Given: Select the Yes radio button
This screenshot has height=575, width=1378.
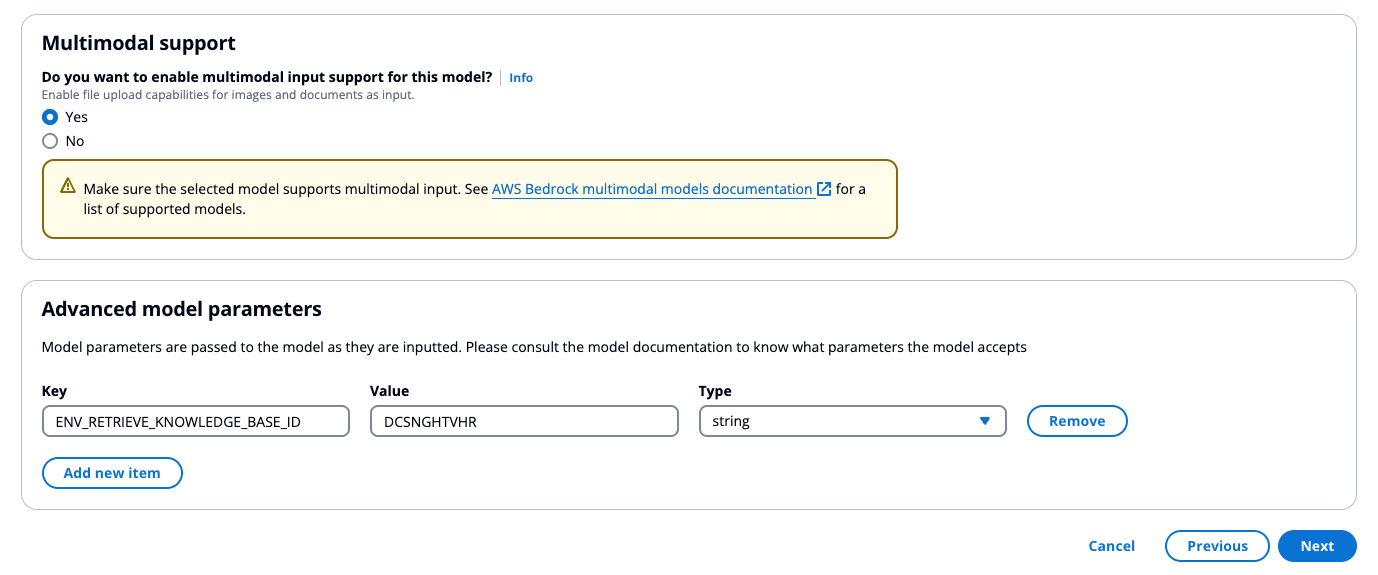Looking at the screenshot, I should tap(50, 117).
